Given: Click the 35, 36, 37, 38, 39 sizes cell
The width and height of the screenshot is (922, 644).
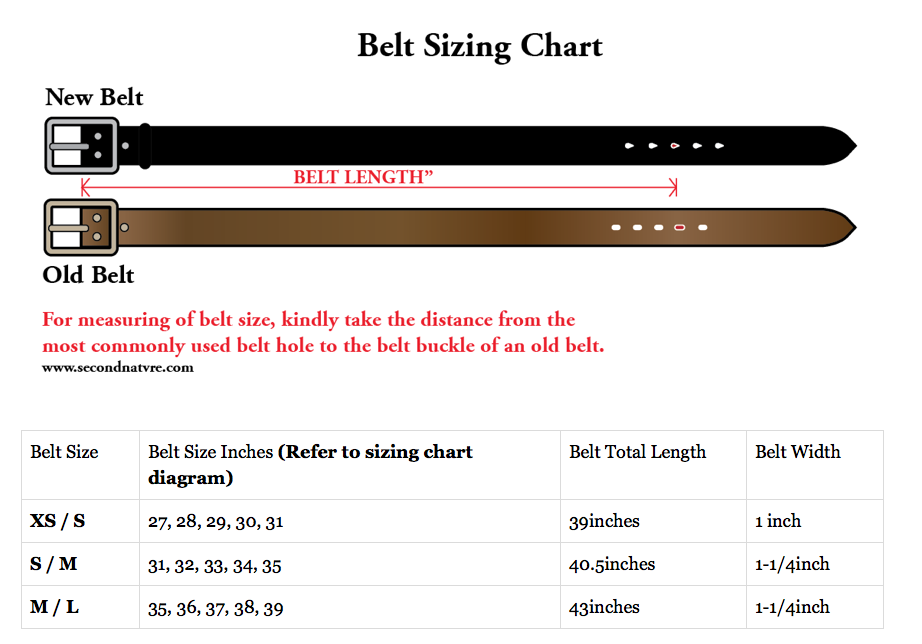Looking at the screenshot, I should click(x=215, y=608).
